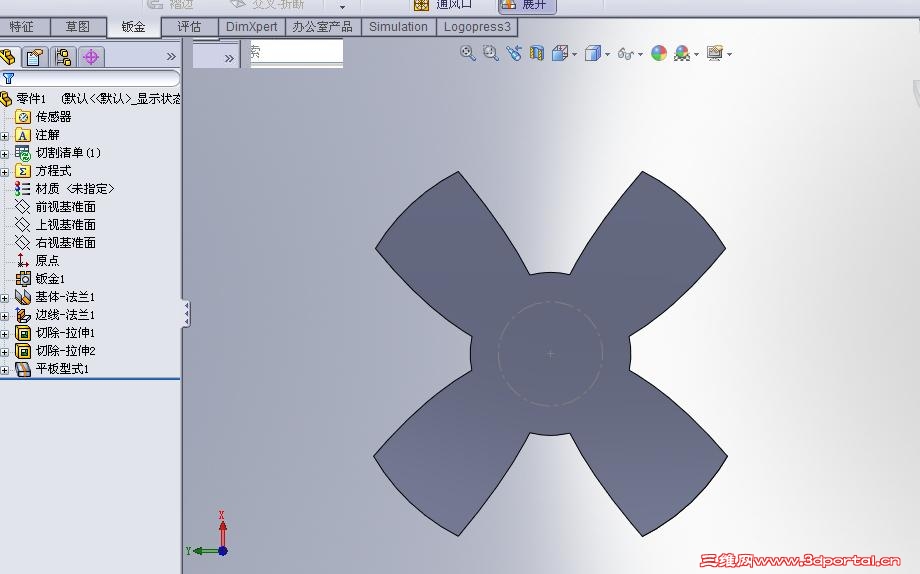Switch to the 评估 tab
920x574 pixels.
tap(189, 27)
